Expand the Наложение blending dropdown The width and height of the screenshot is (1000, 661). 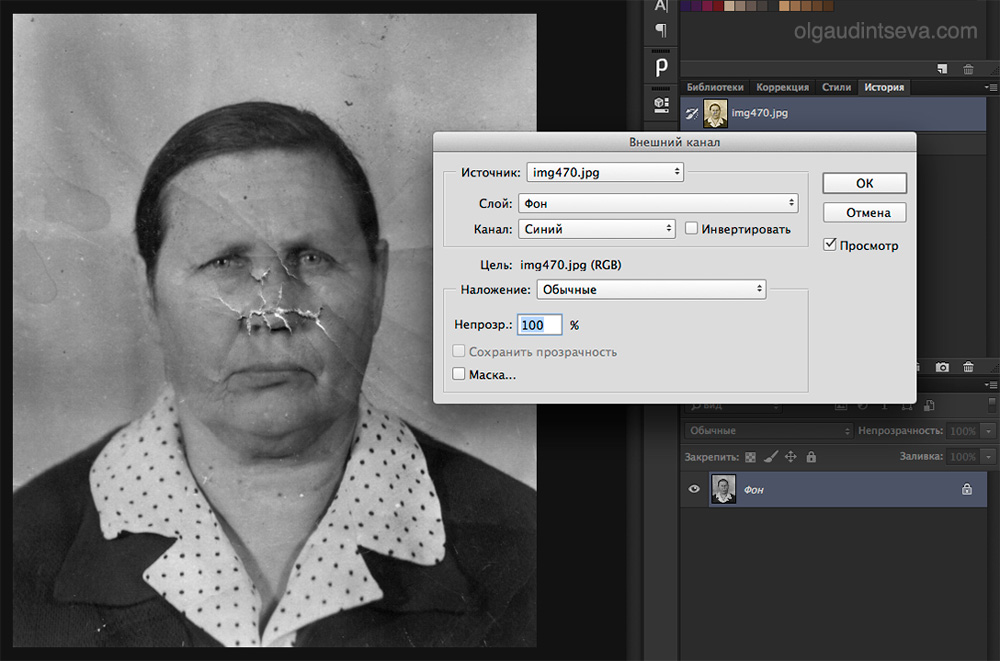click(651, 290)
